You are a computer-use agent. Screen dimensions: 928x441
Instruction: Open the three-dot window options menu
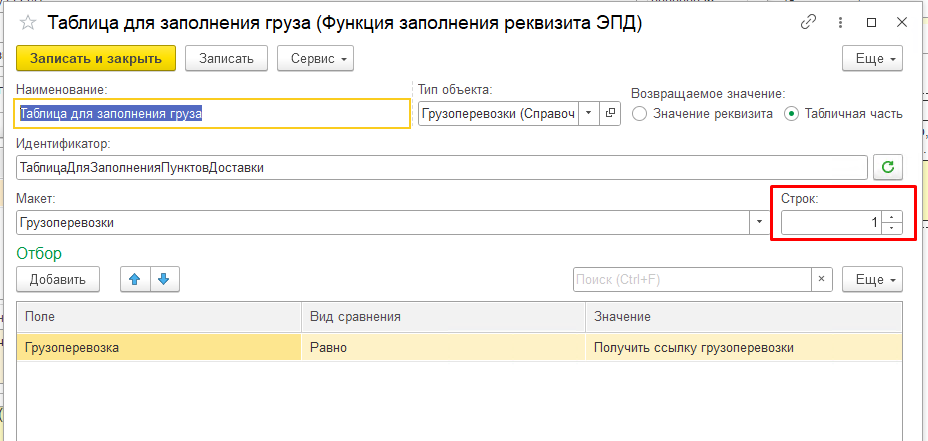840,22
